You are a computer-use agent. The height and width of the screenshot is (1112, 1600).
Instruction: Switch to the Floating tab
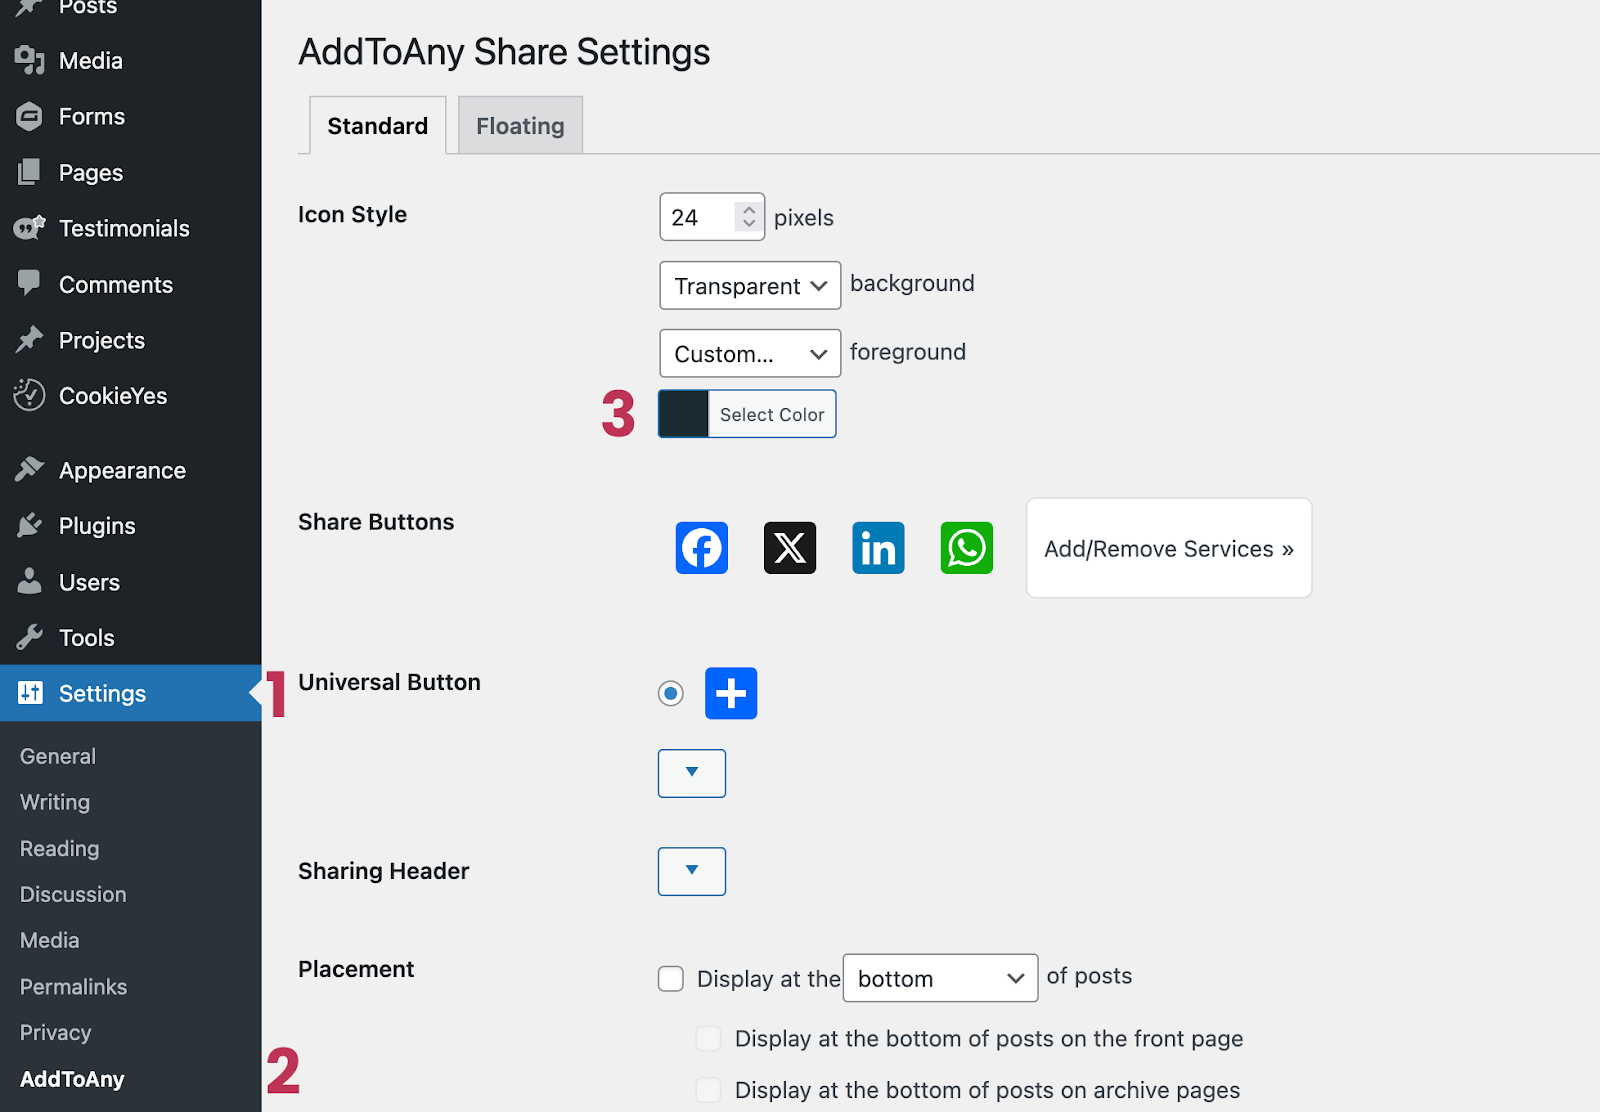(x=520, y=126)
